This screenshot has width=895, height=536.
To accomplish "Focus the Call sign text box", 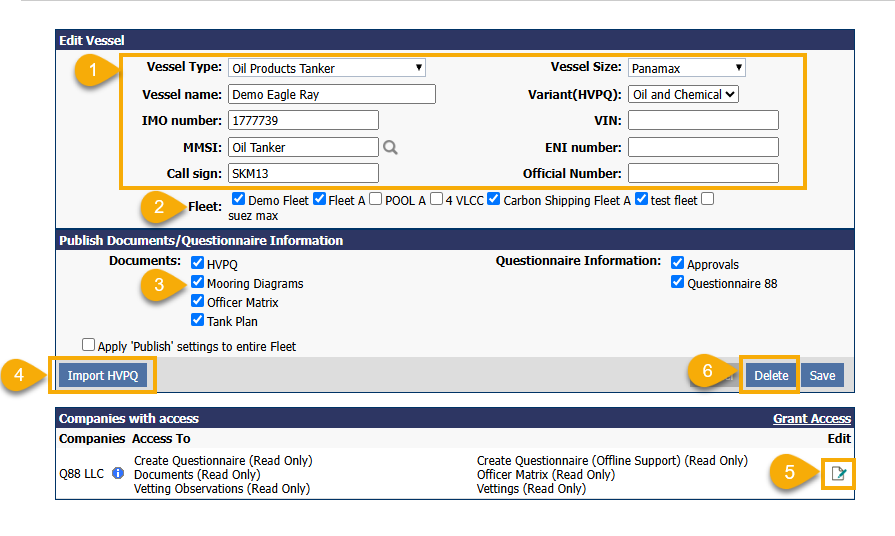I will (x=303, y=173).
